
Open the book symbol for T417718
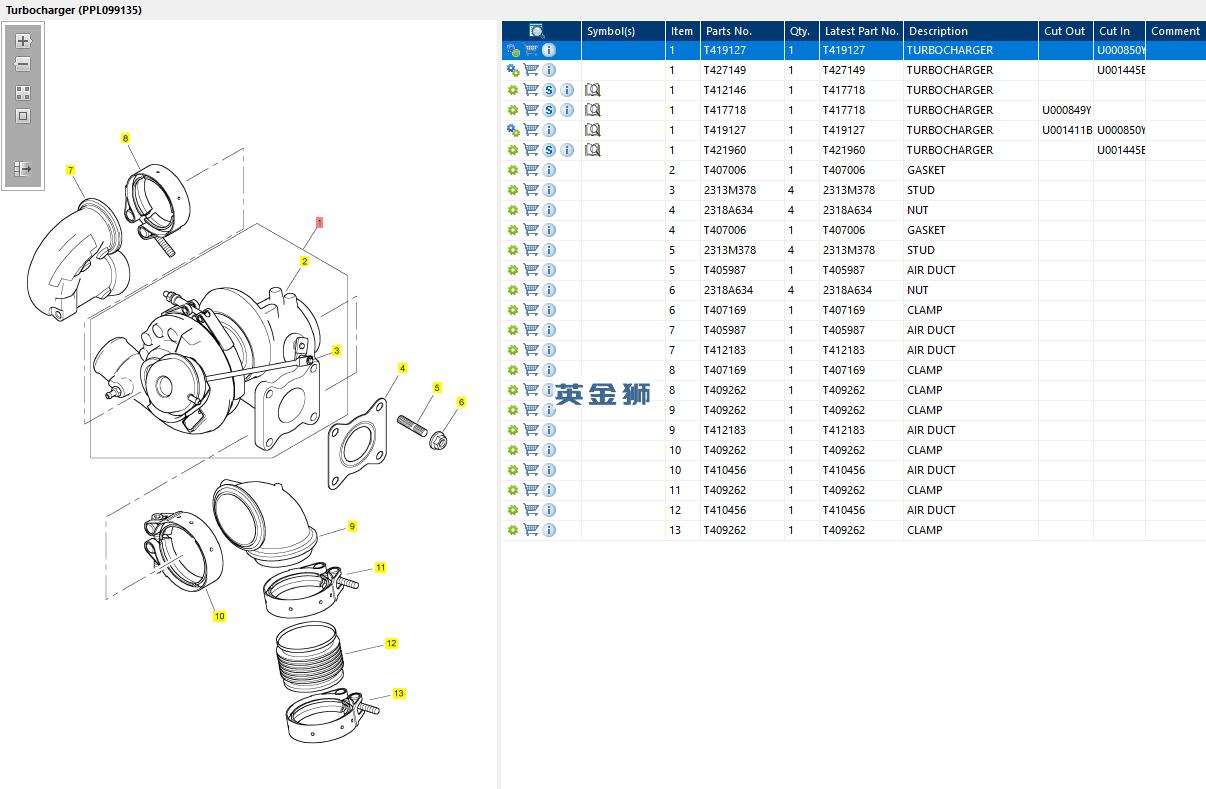pos(592,110)
